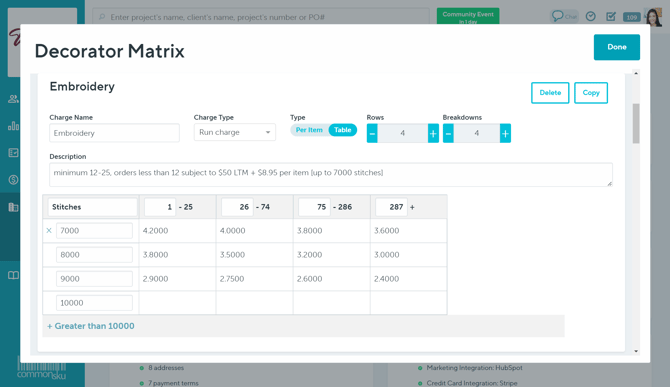The width and height of the screenshot is (670, 387).
Task: Select the 2.9000 price cell
Action: [x=177, y=279]
